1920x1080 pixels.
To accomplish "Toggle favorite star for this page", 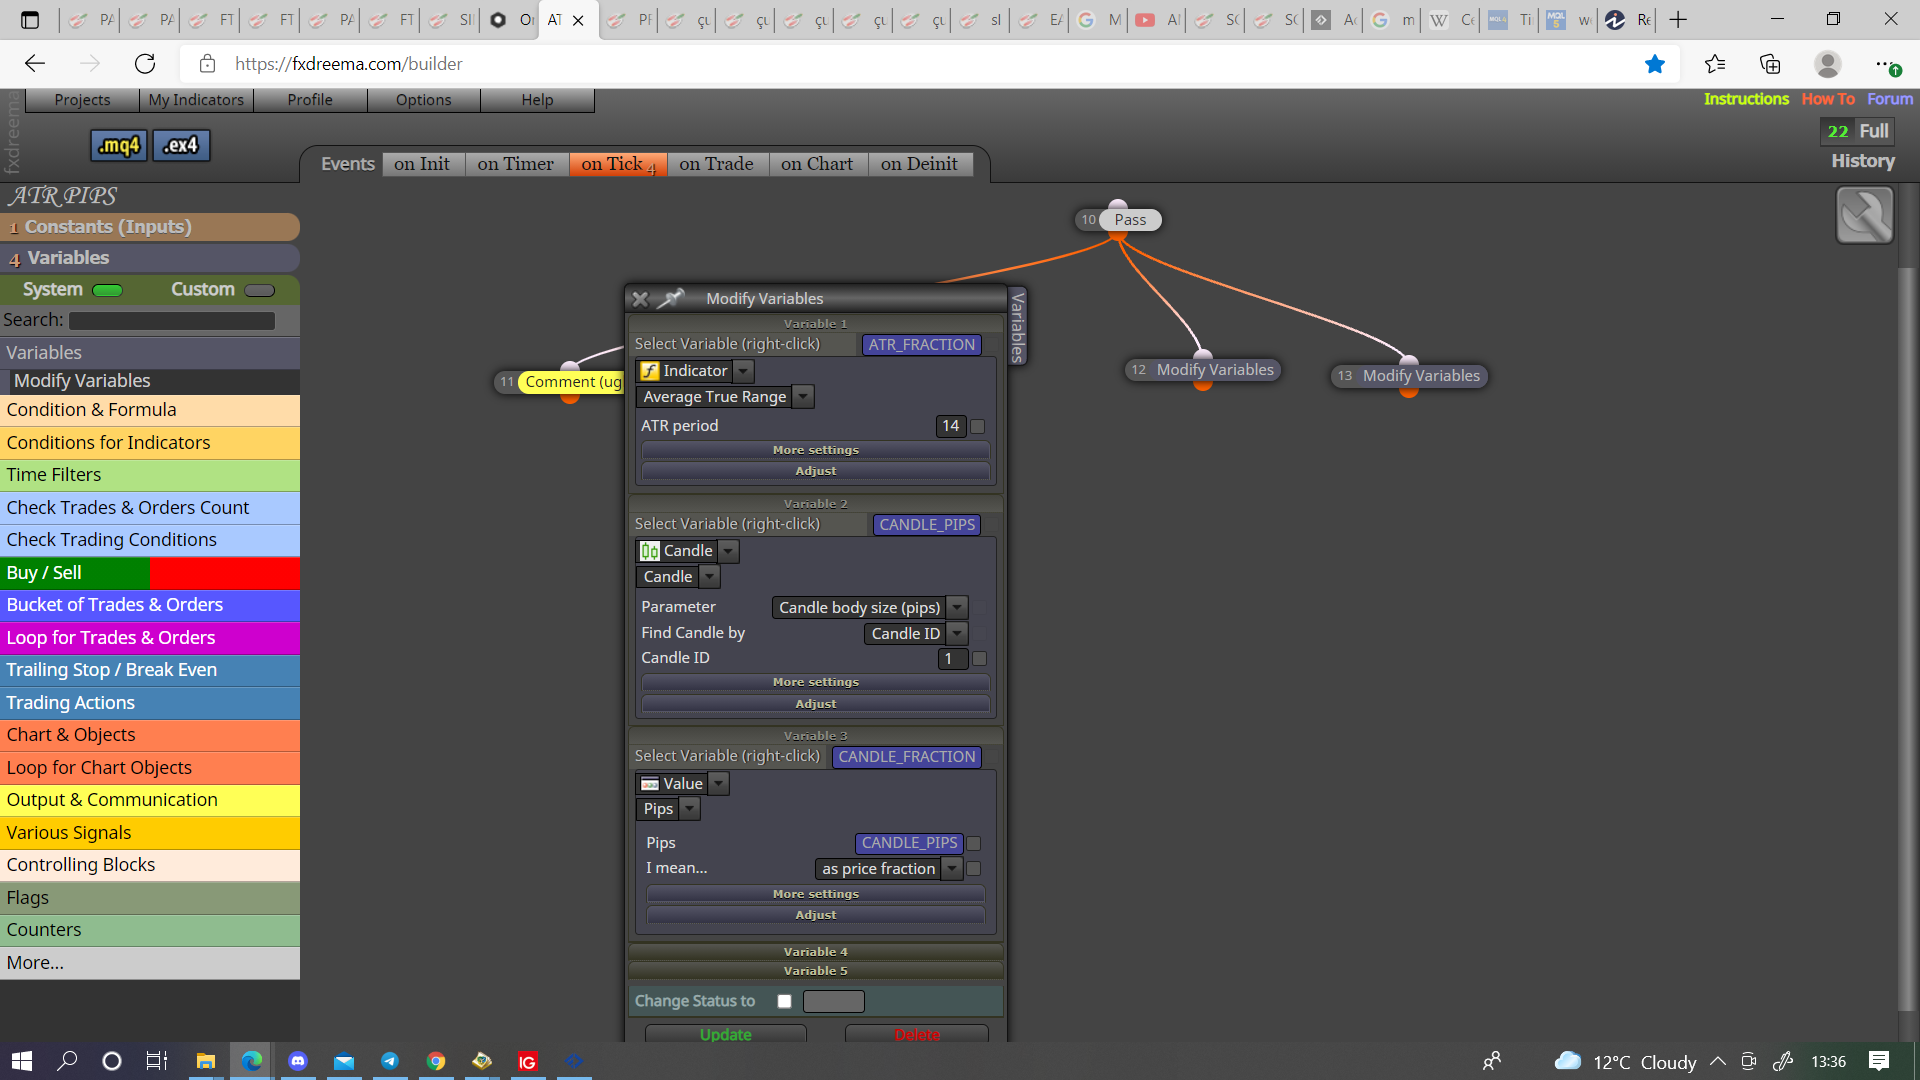I will pos(1655,64).
